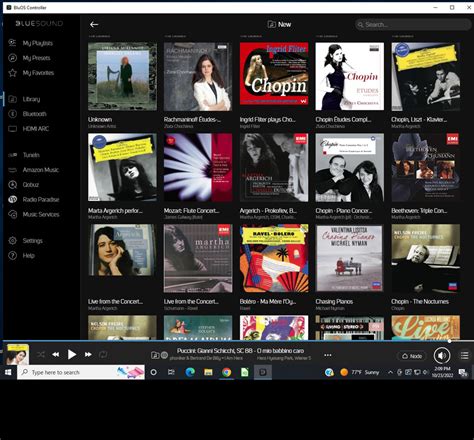Open the taskbar clock and date
The image size is (474, 440).
tap(442, 372)
